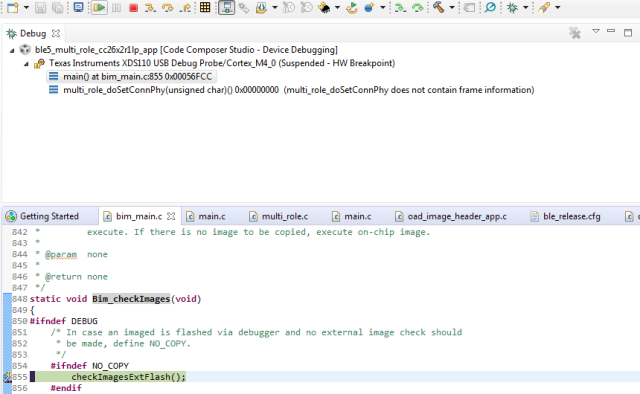Open the Build hammer dropdown arrow
The height and width of the screenshot is (394, 640).
click(452, 7)
